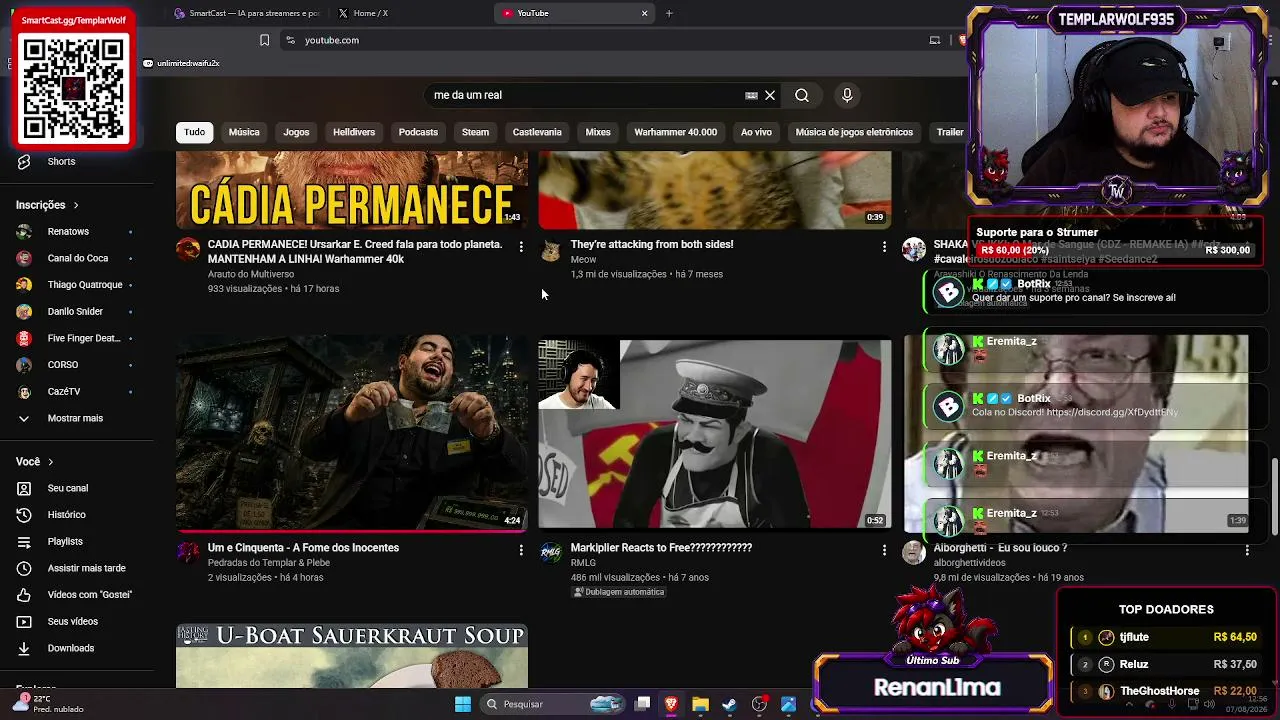Image resolution: width=1280 pixels, height=720 pixels.
Task: Start voice search with the microphone
Action: coord(847,95)
